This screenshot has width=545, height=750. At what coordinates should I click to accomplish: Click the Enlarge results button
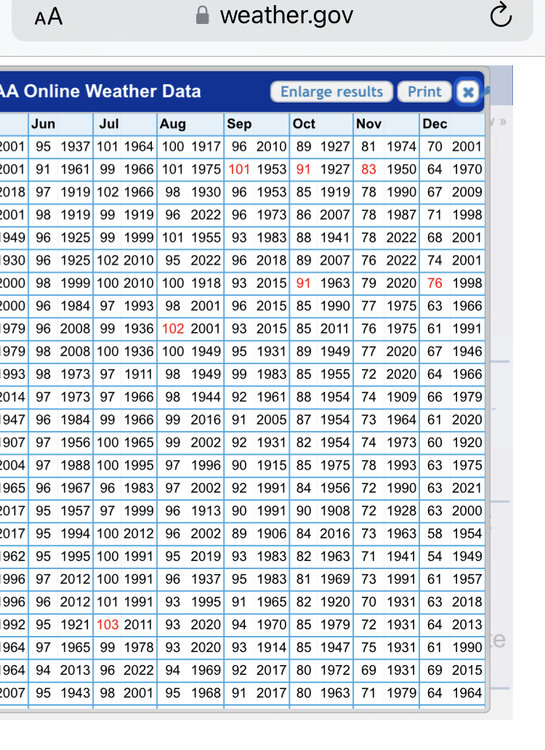coord(332,91)
